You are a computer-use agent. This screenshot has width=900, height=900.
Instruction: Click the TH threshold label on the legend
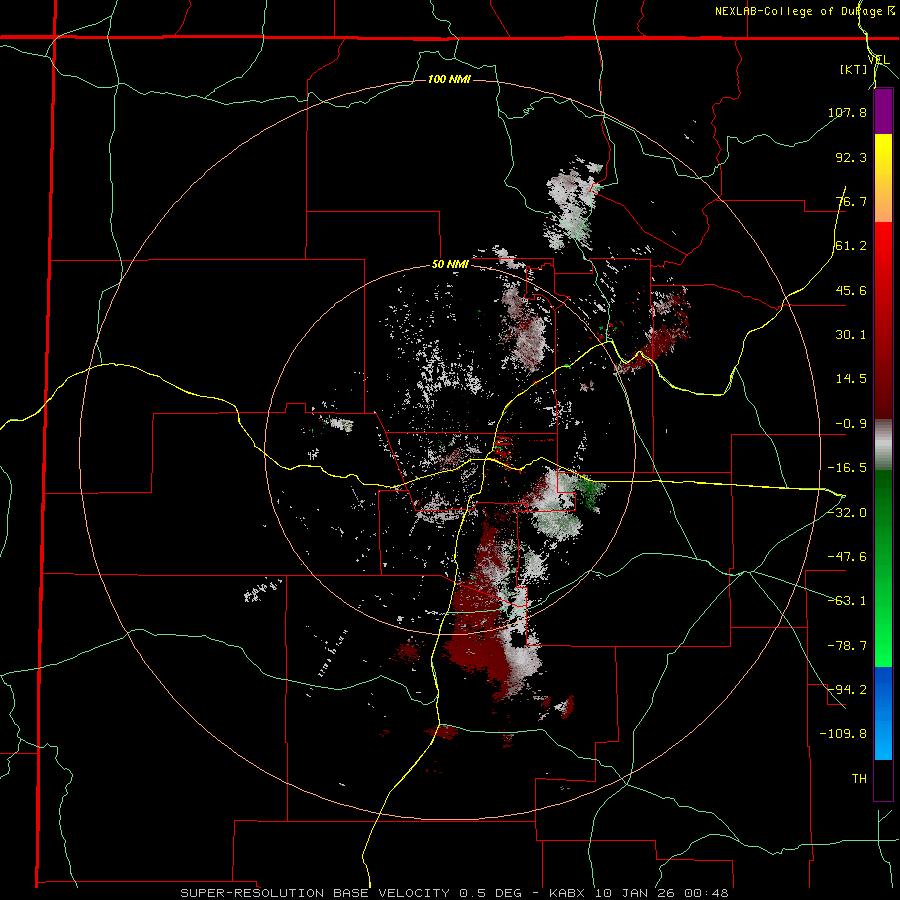(859, 779)
